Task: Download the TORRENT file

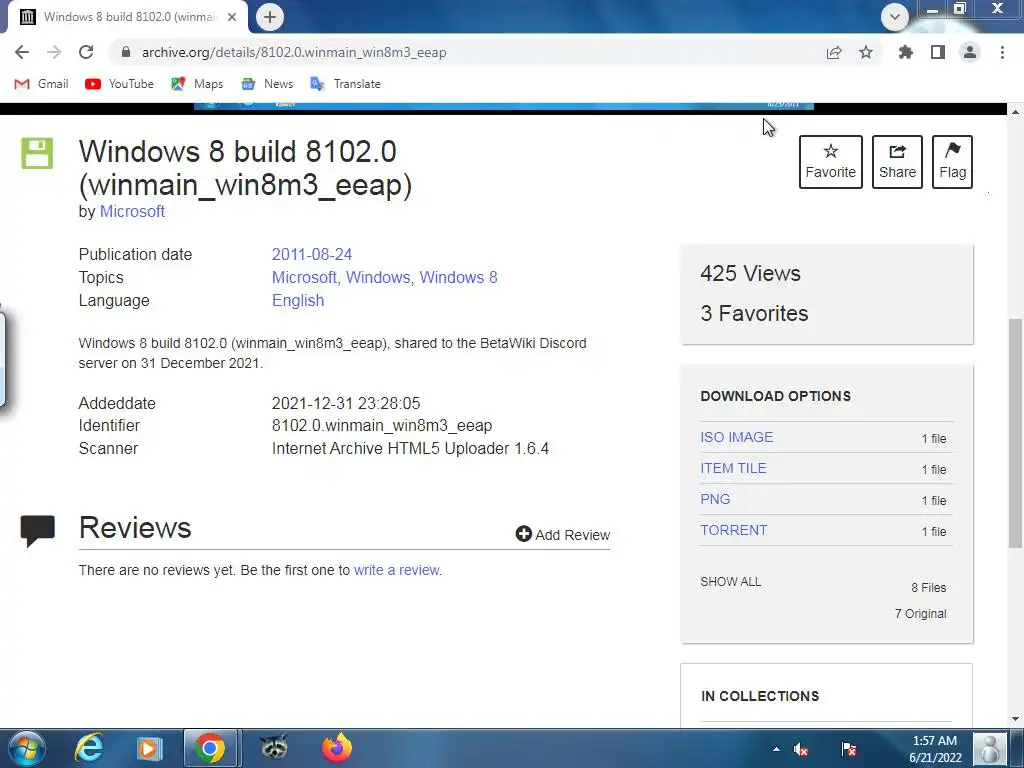Action: tap(733, 530)
